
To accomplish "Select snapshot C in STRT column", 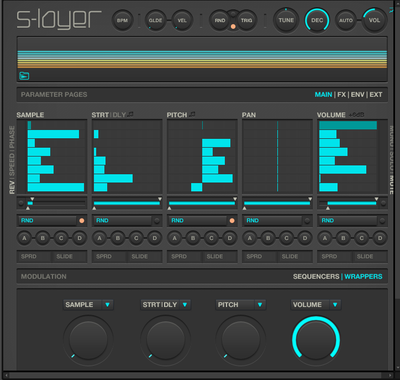I will point(136,238).
